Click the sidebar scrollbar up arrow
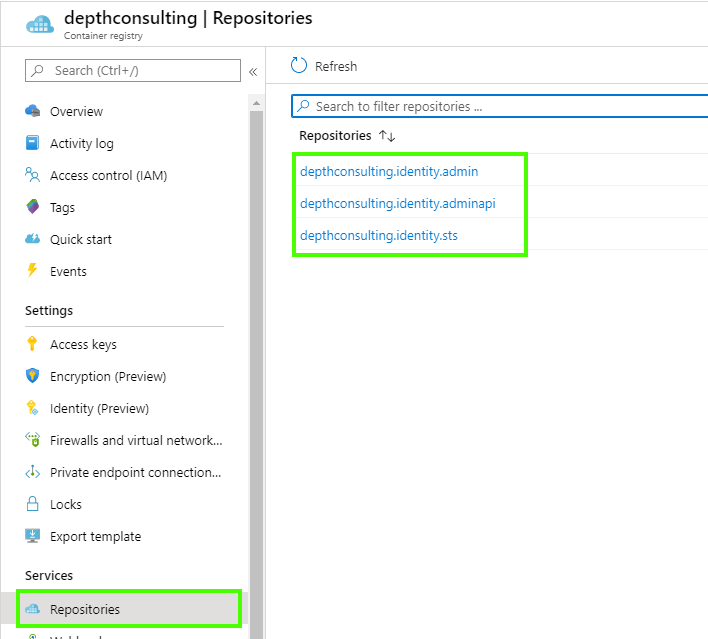708x639 pixels. pyautogui.click(x=256, y=103)
